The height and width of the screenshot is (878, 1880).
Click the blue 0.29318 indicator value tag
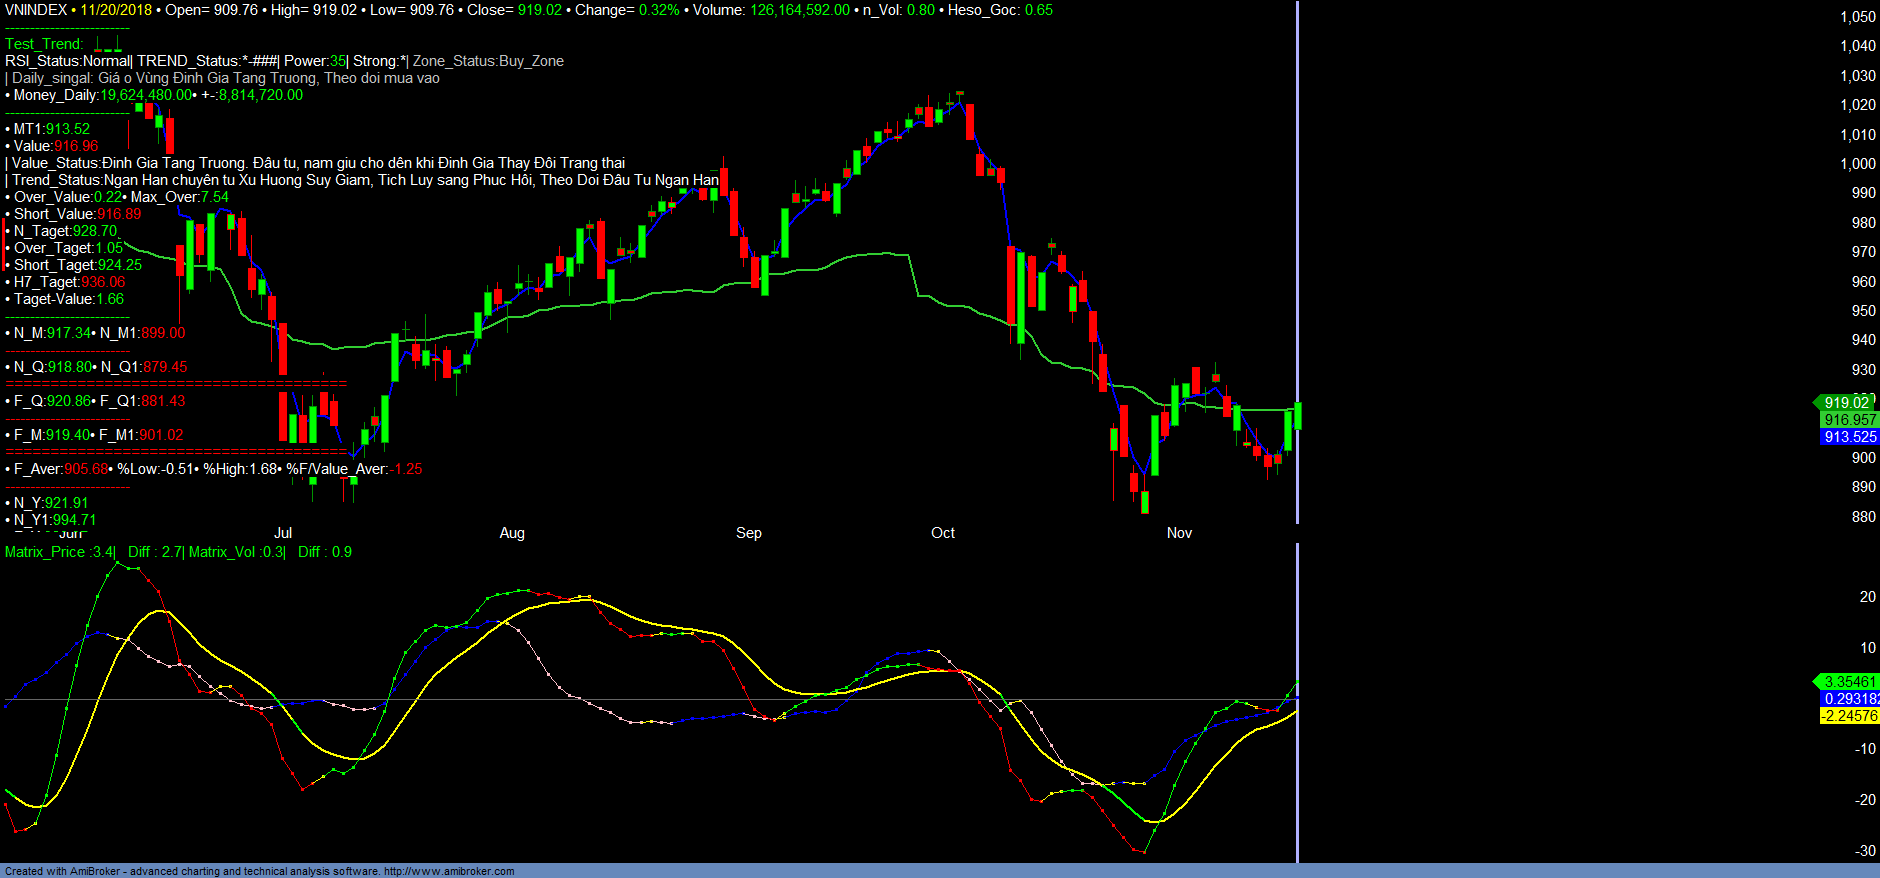(x=1850, y=699)
